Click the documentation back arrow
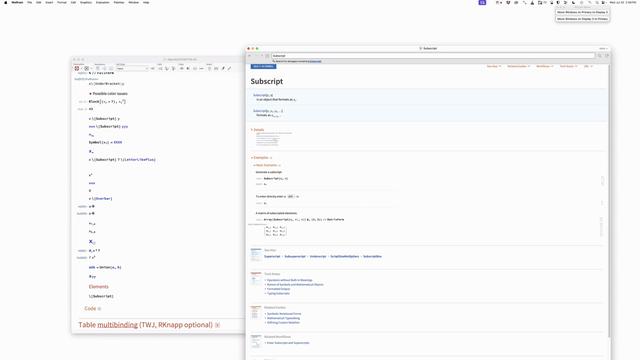The image size is (640, 360). click(x=250, y=56)
